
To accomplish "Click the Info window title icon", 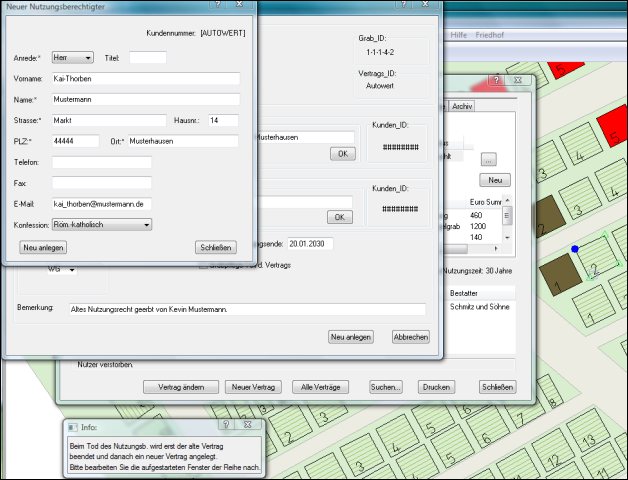I will coord(72,428).
